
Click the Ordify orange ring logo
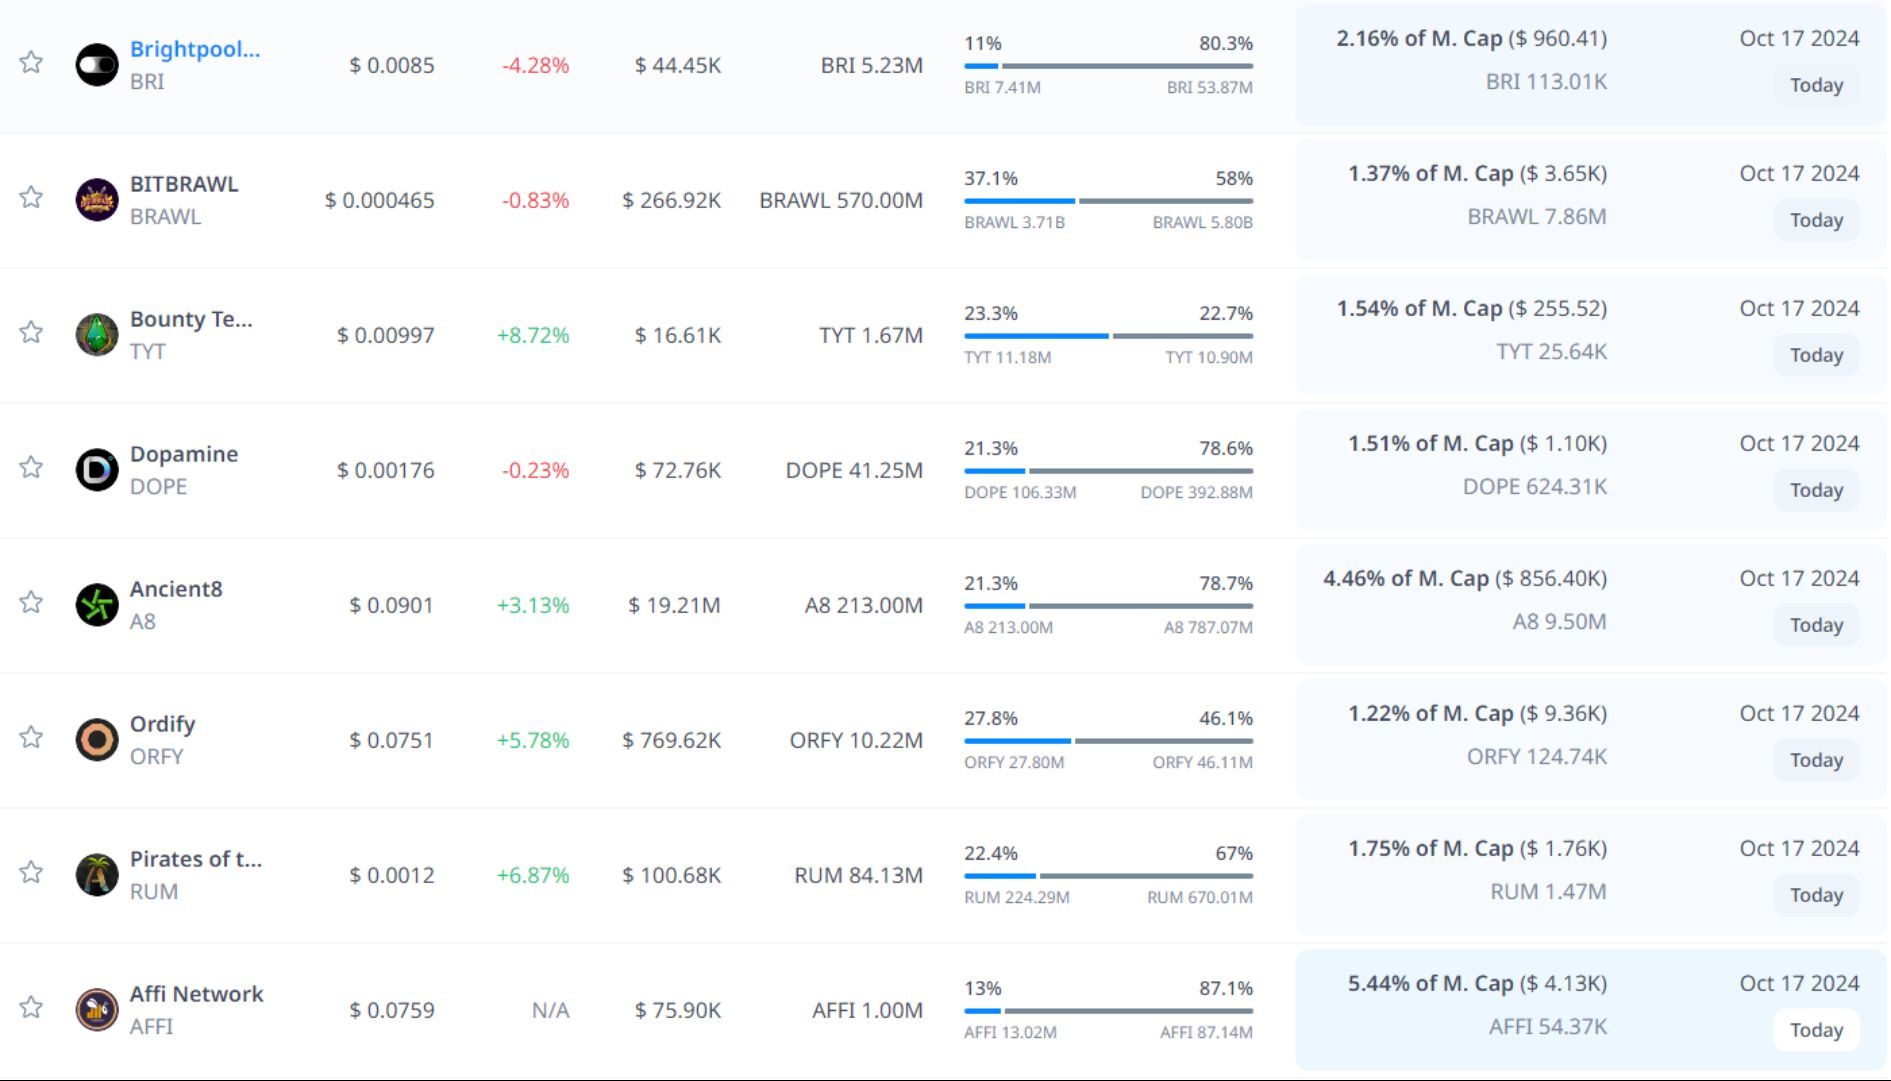coord(97,740)
